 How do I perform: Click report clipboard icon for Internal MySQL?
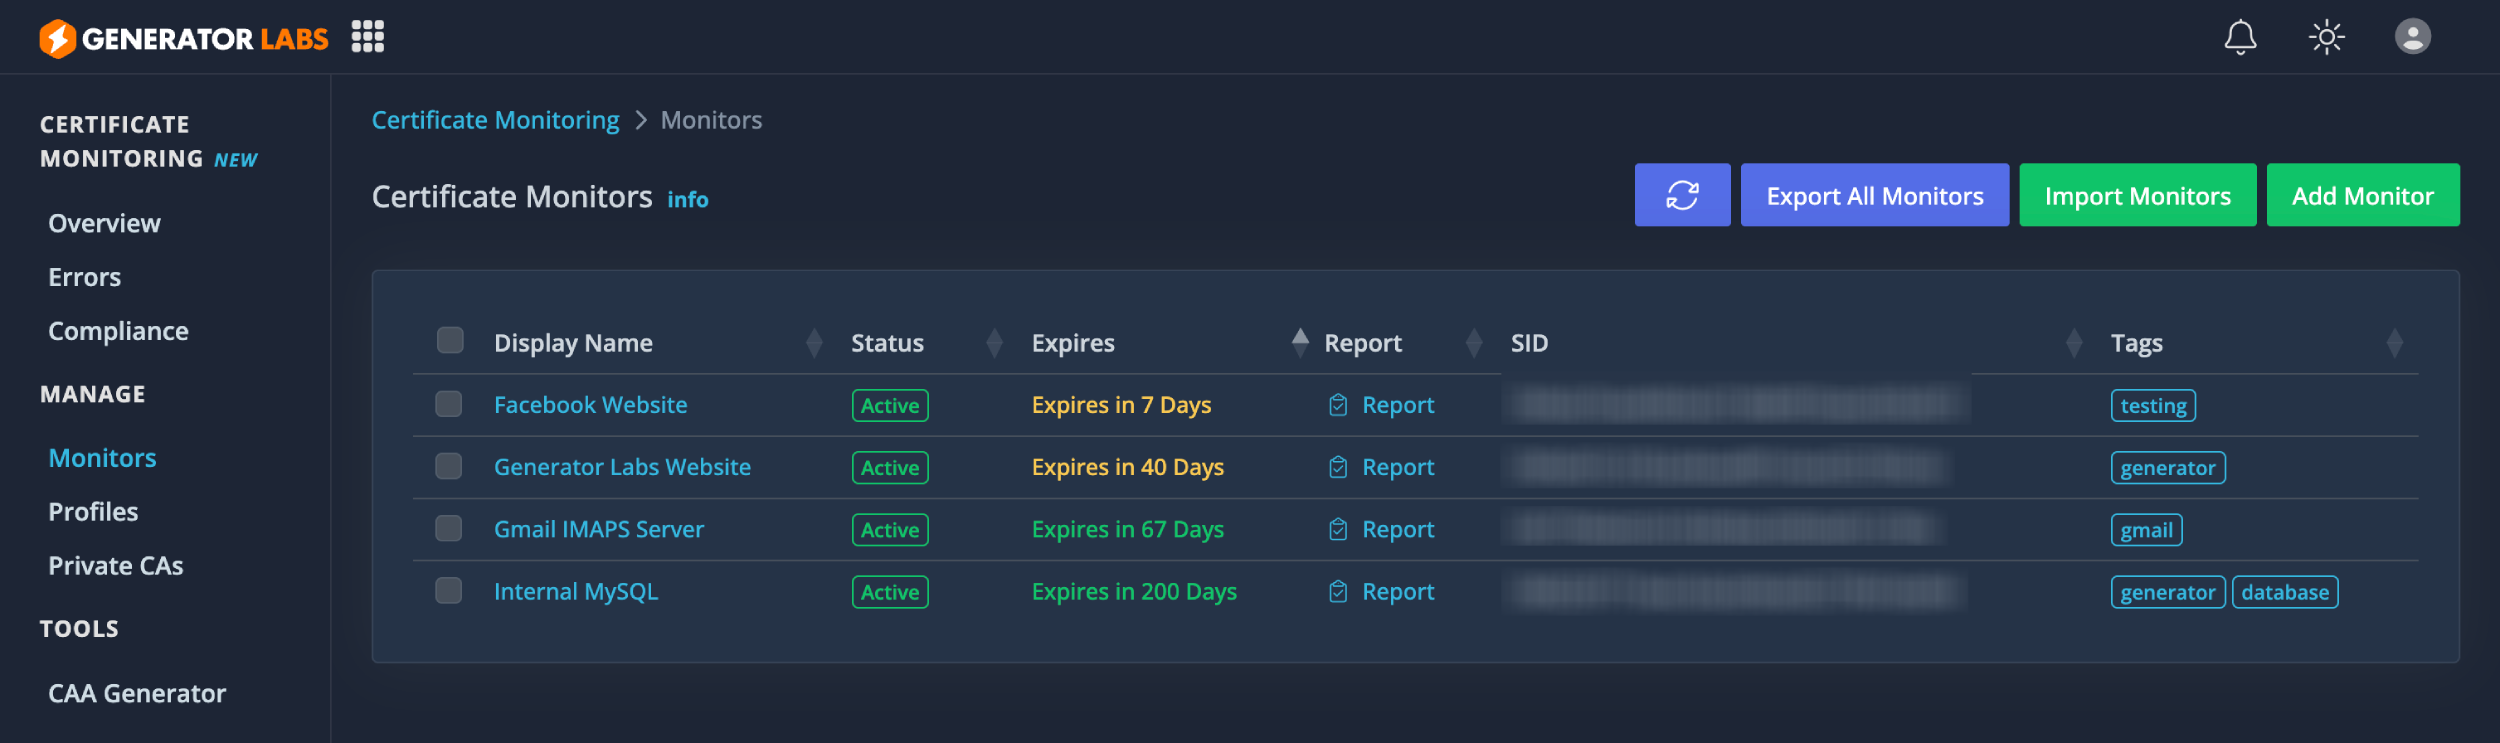point(1338,592)
